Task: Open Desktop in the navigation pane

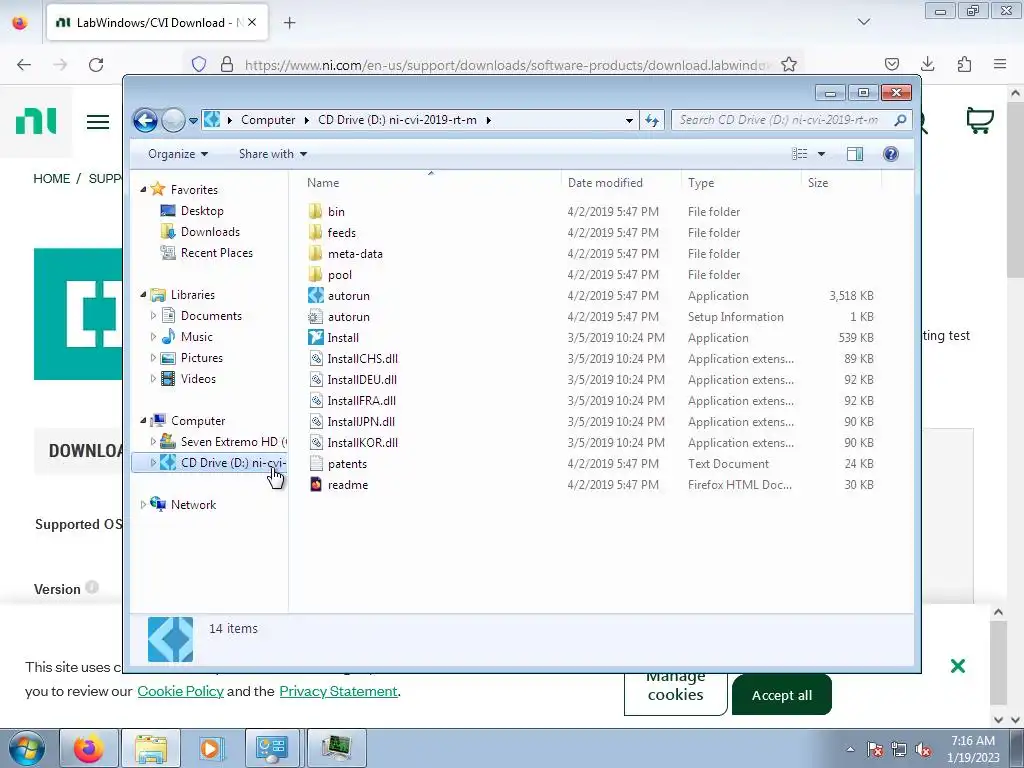Action: click(202, 211)
